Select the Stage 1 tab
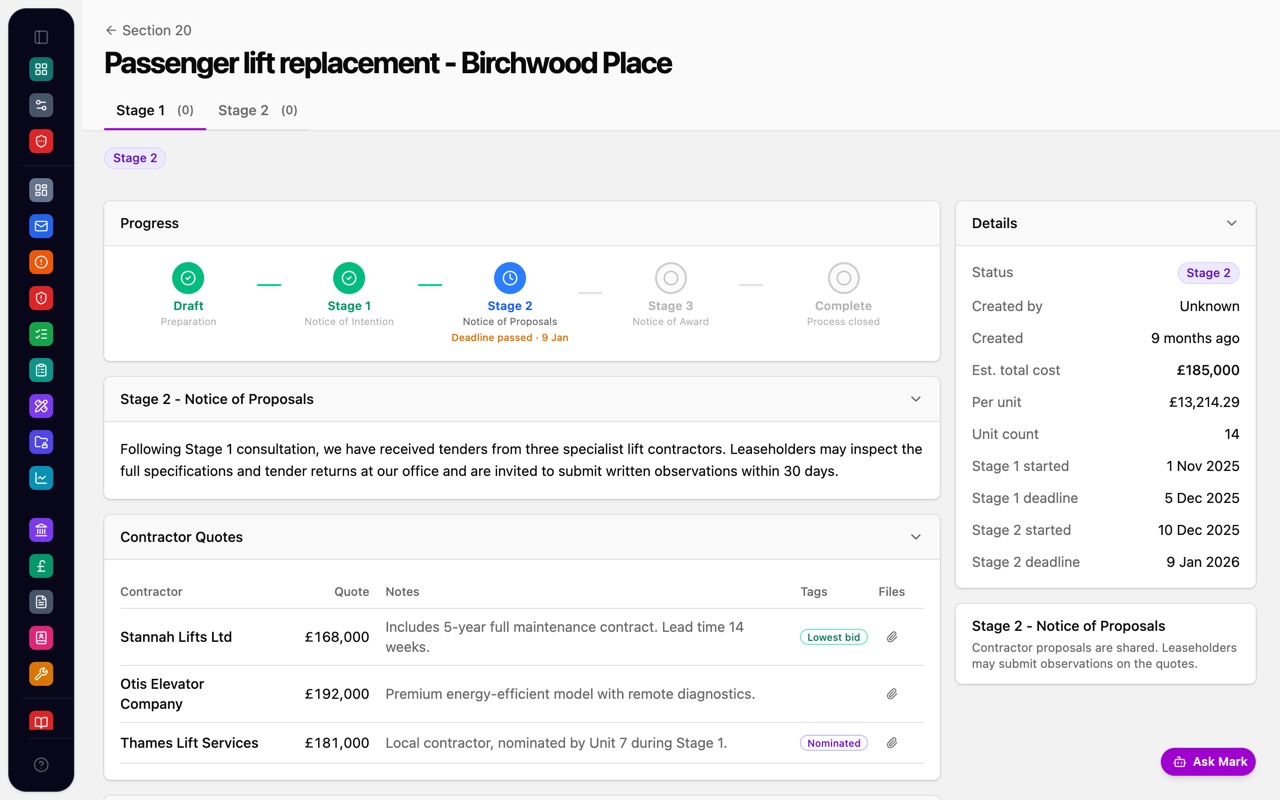The width and height of the screenshot is (1280, 800). [x=155, y=110]
